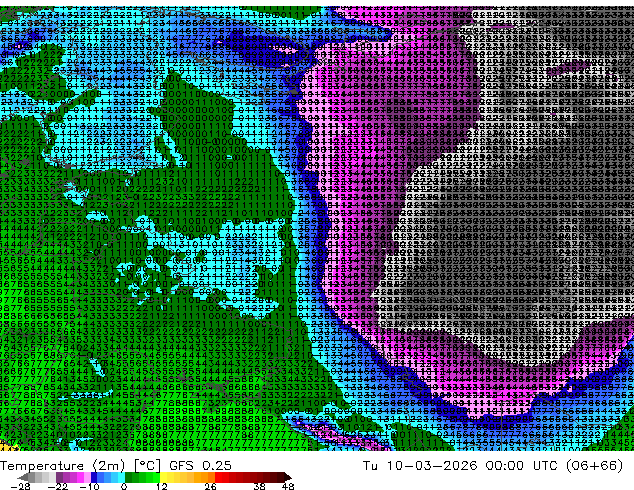Click the '0' legend tick label

coord(124,486)
